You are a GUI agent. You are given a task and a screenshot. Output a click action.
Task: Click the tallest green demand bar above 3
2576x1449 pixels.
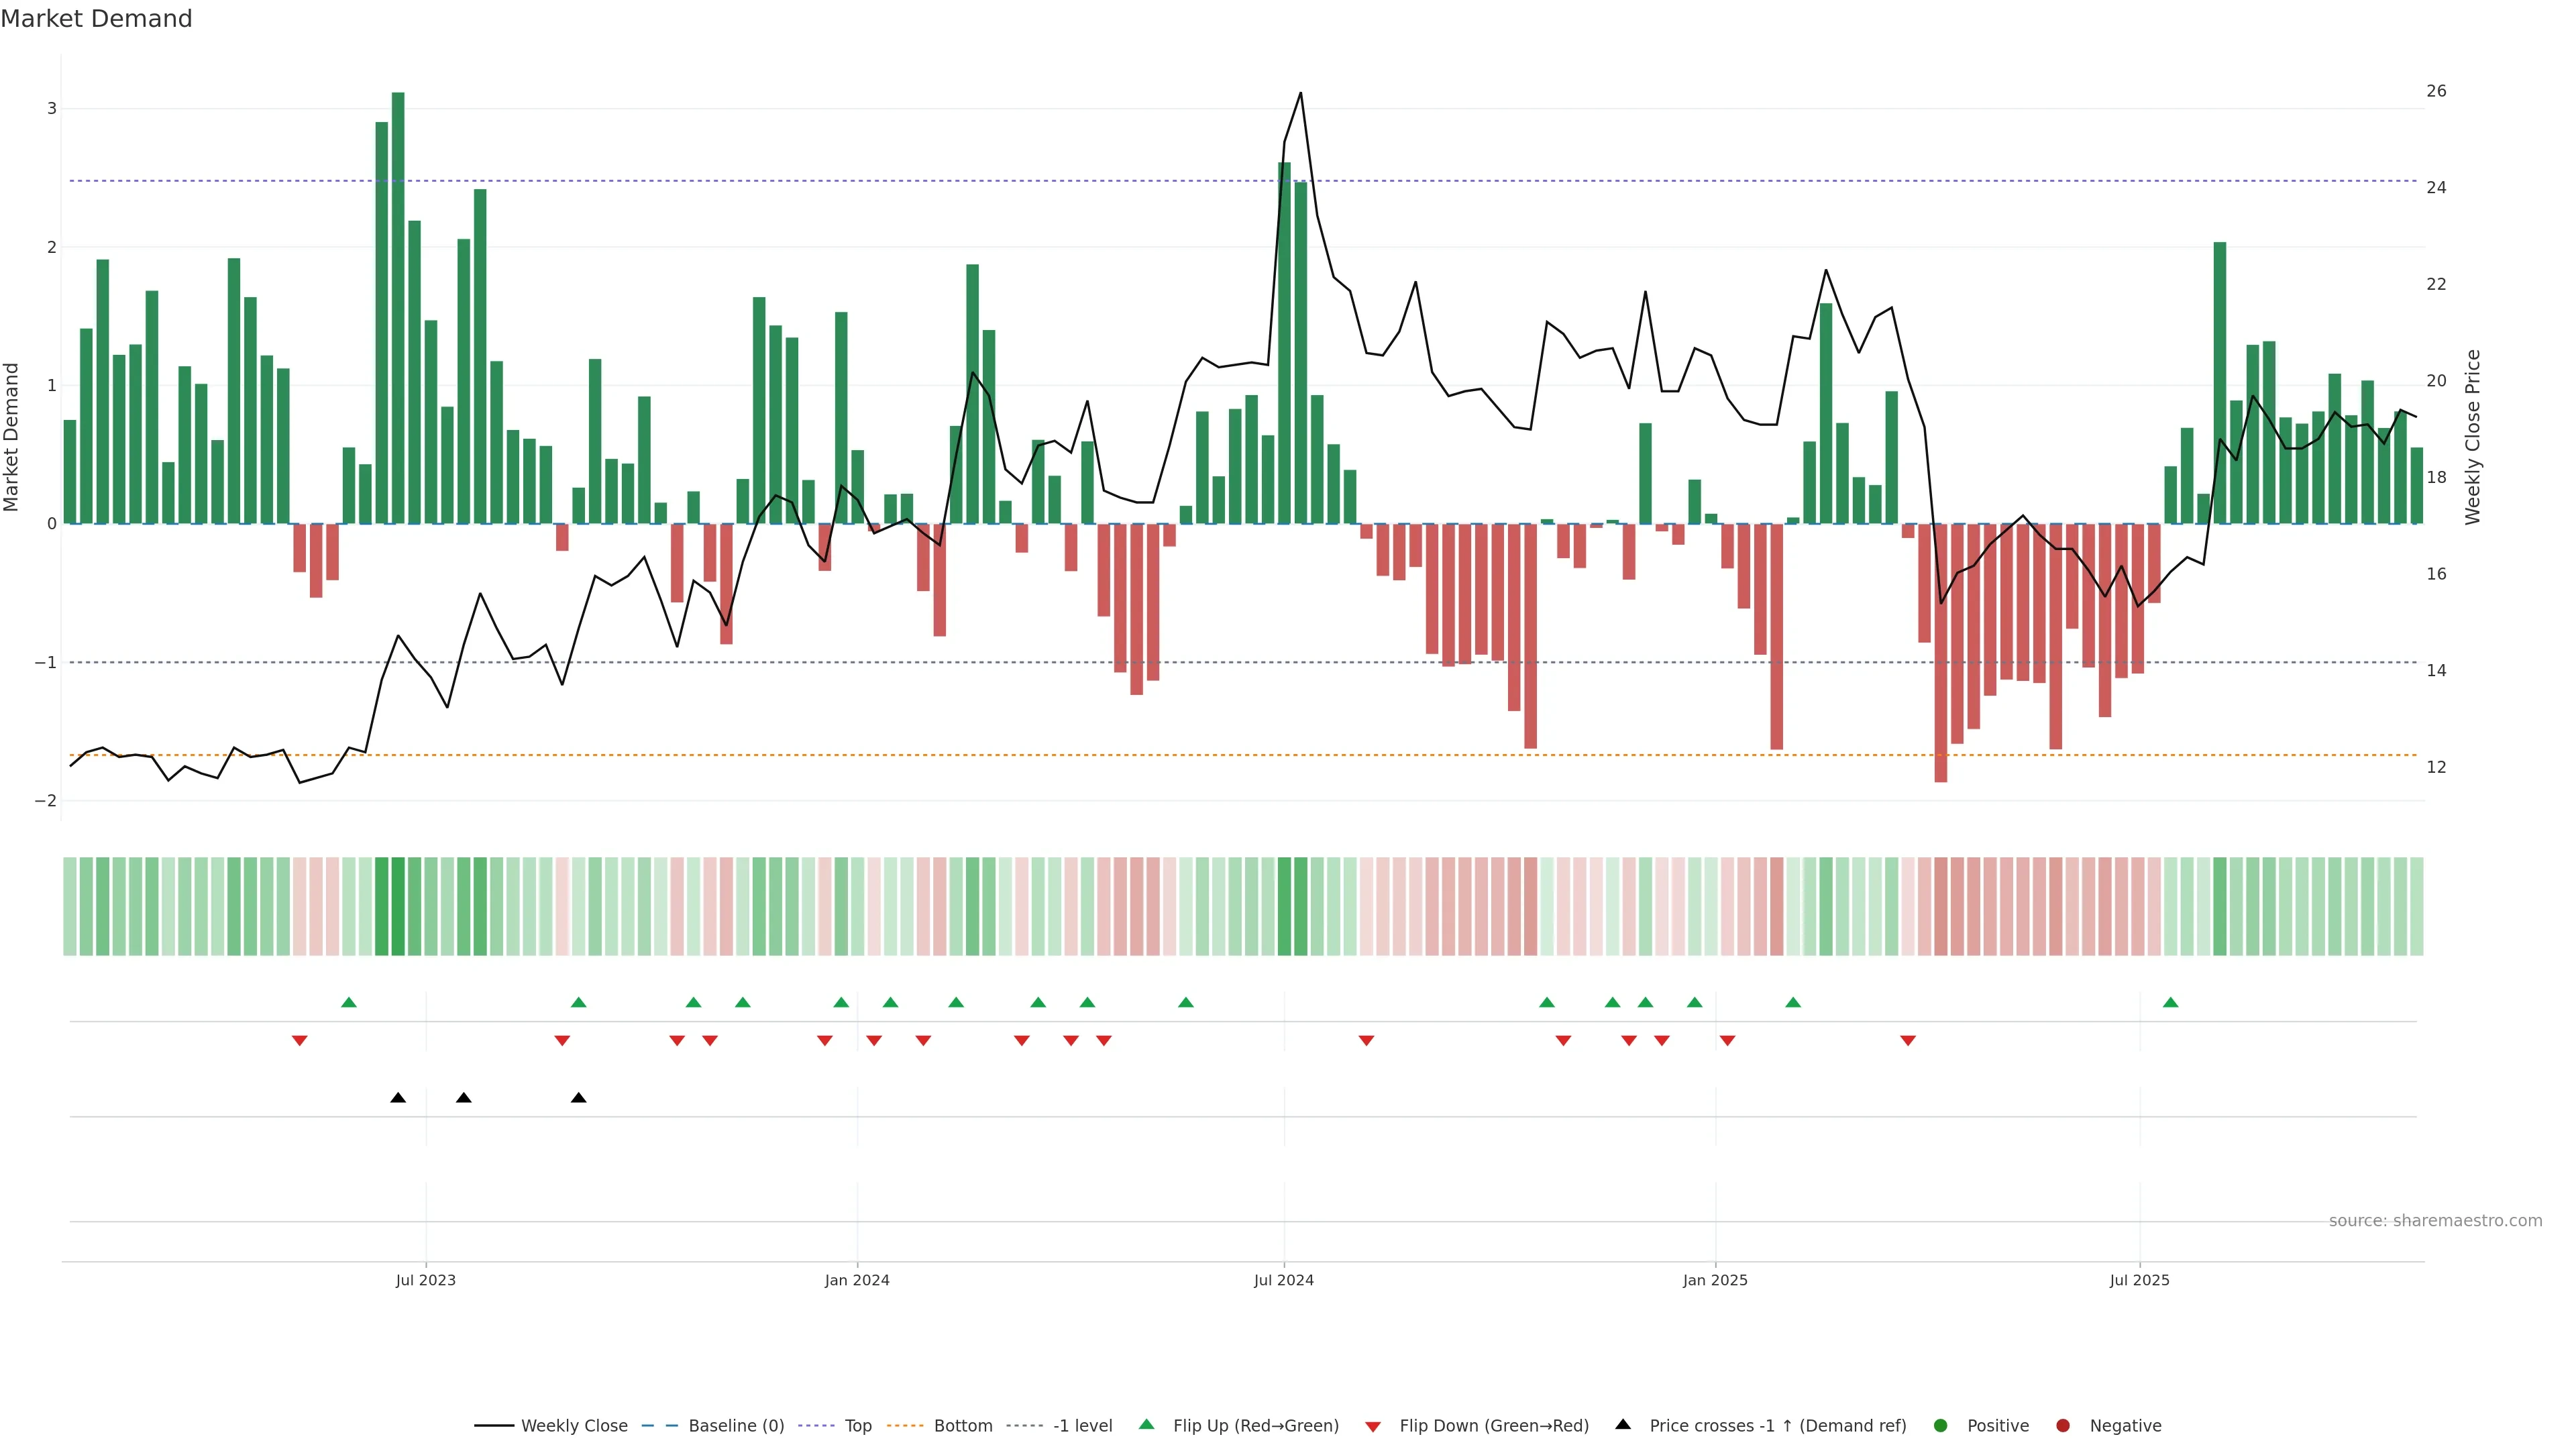398,300
